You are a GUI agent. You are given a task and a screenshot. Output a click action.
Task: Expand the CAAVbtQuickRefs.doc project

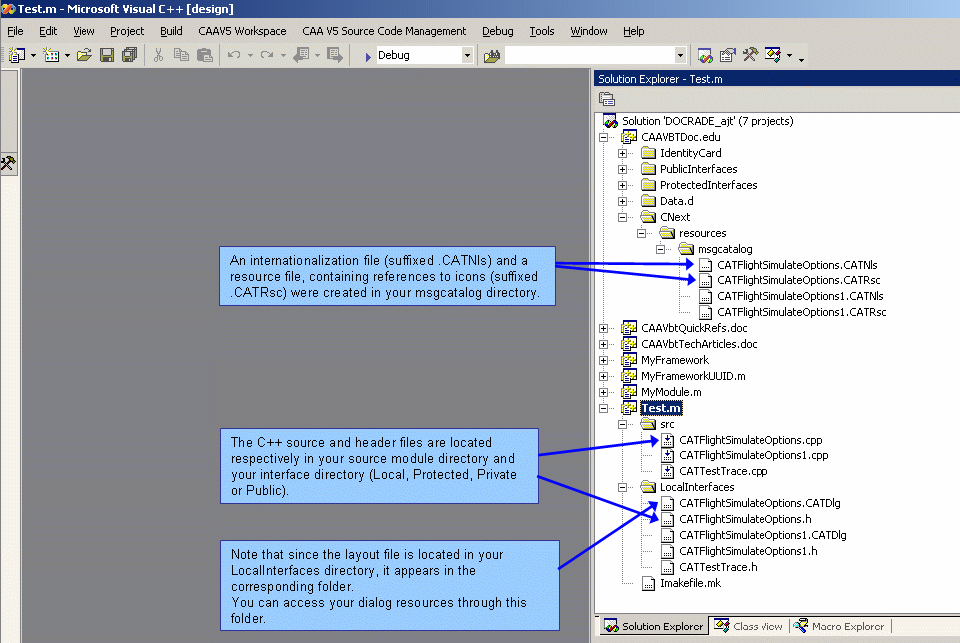[604, 328]
